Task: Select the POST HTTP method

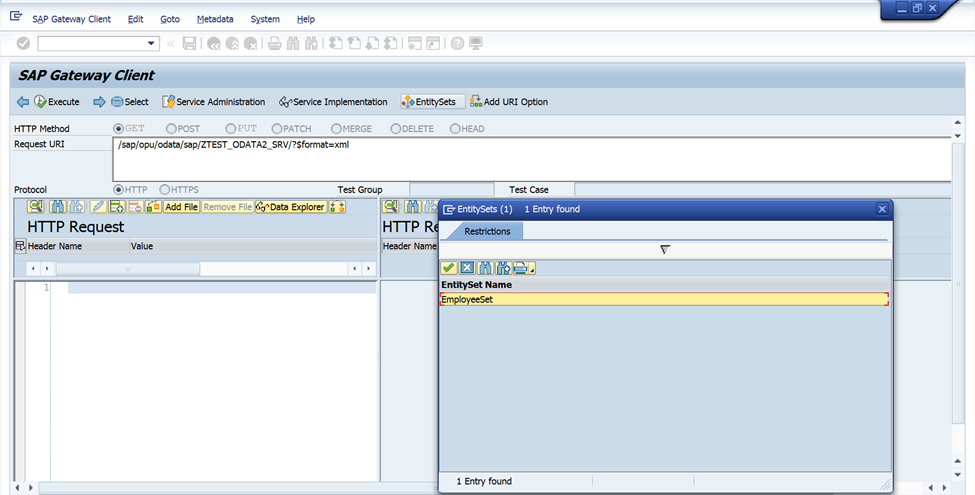Action: (x=171, y=129)
